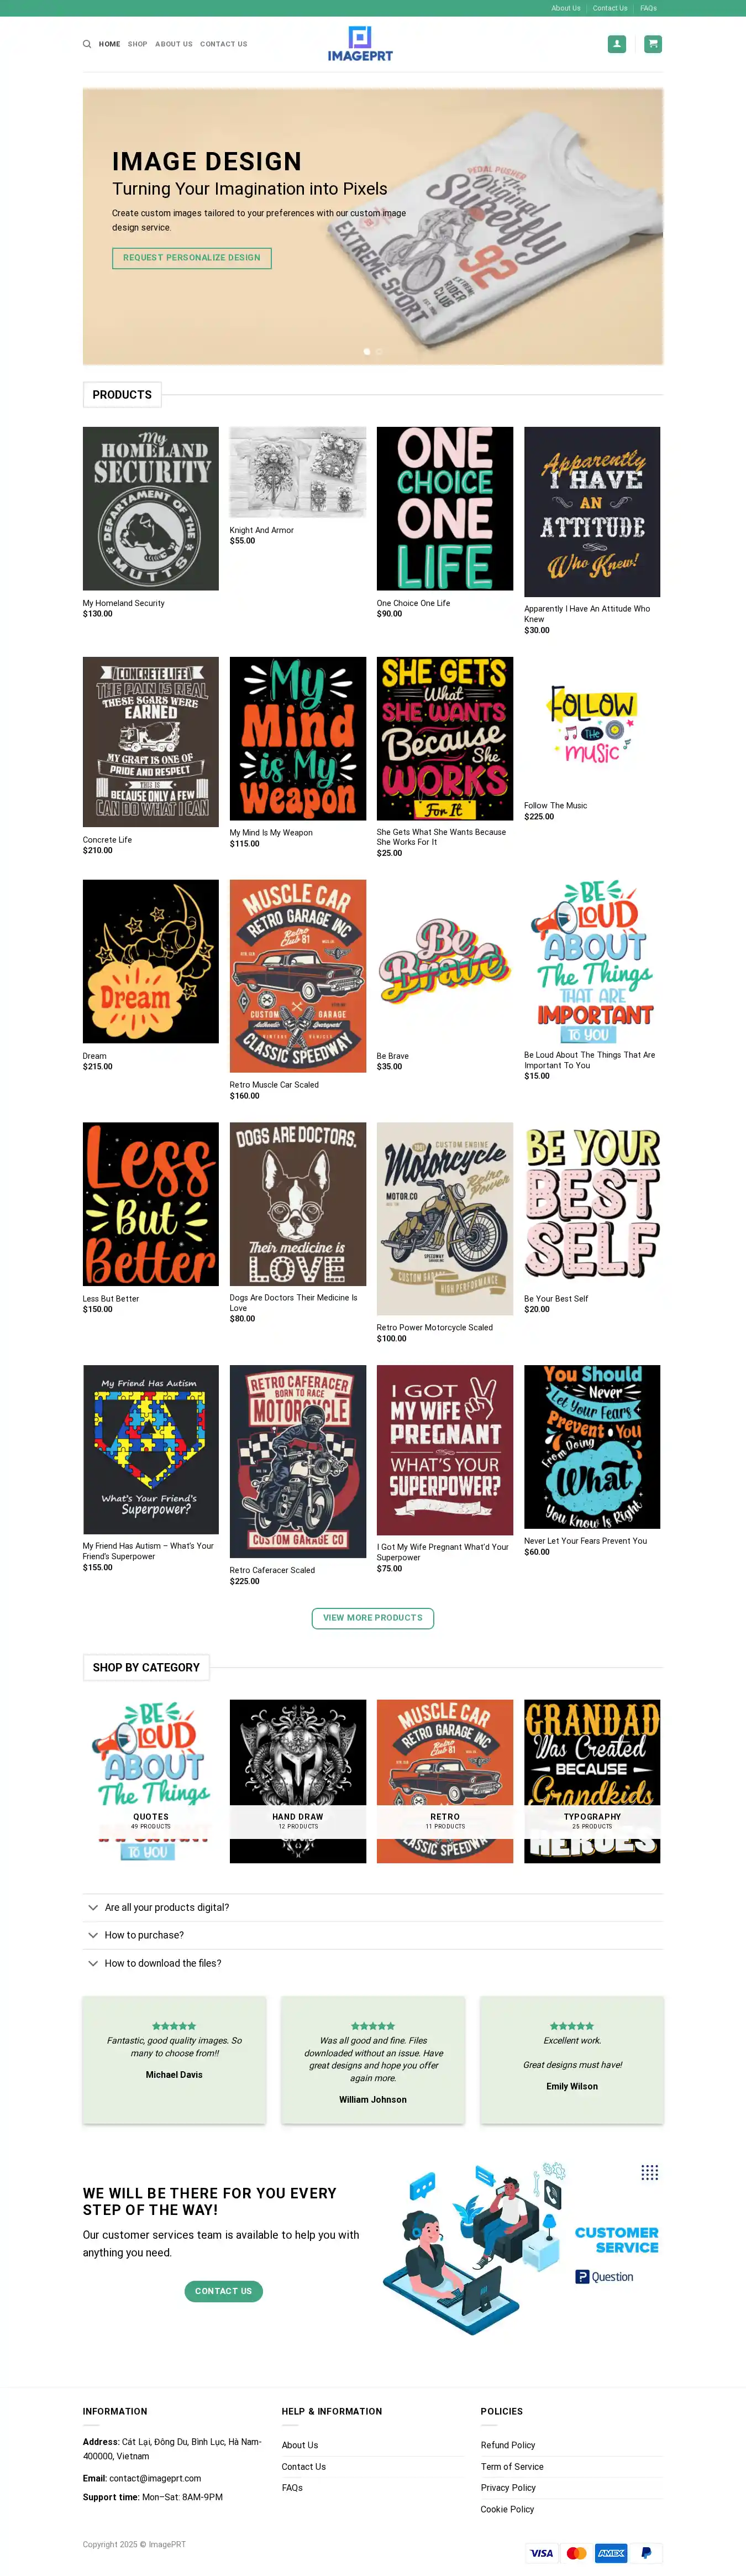Screen dimensions: 746x2576
Task: Click the View More Products button
Action: (x=373, y=1617)
